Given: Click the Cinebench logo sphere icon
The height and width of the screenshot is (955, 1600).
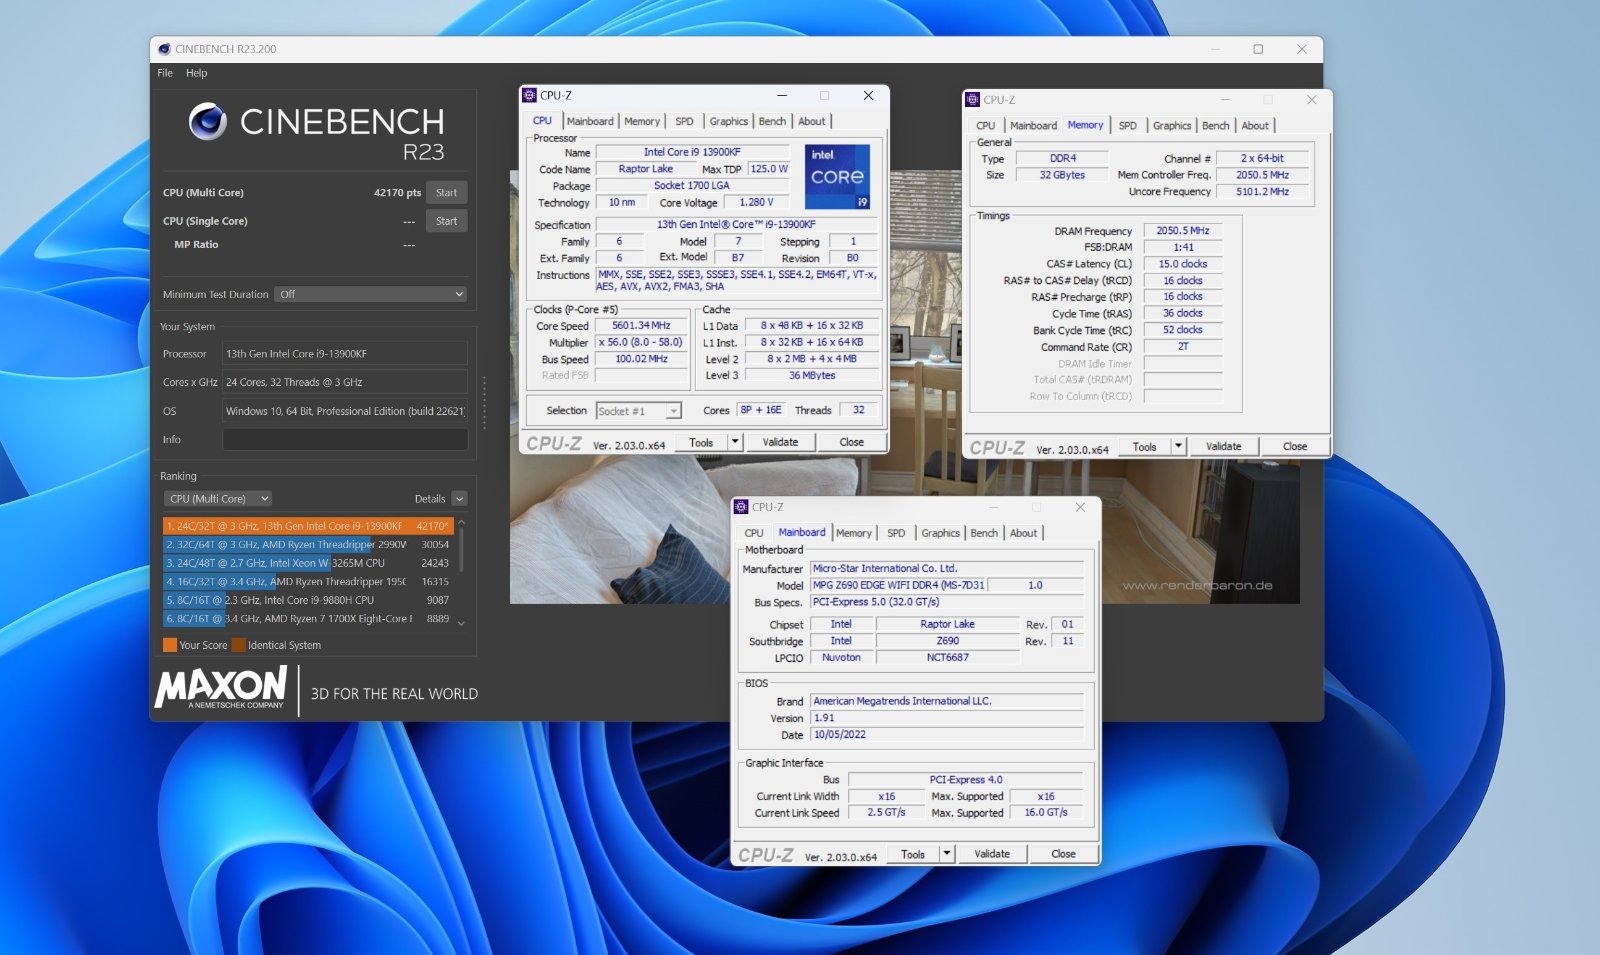Looking at the screenshot, I should [x=208, y=121].
